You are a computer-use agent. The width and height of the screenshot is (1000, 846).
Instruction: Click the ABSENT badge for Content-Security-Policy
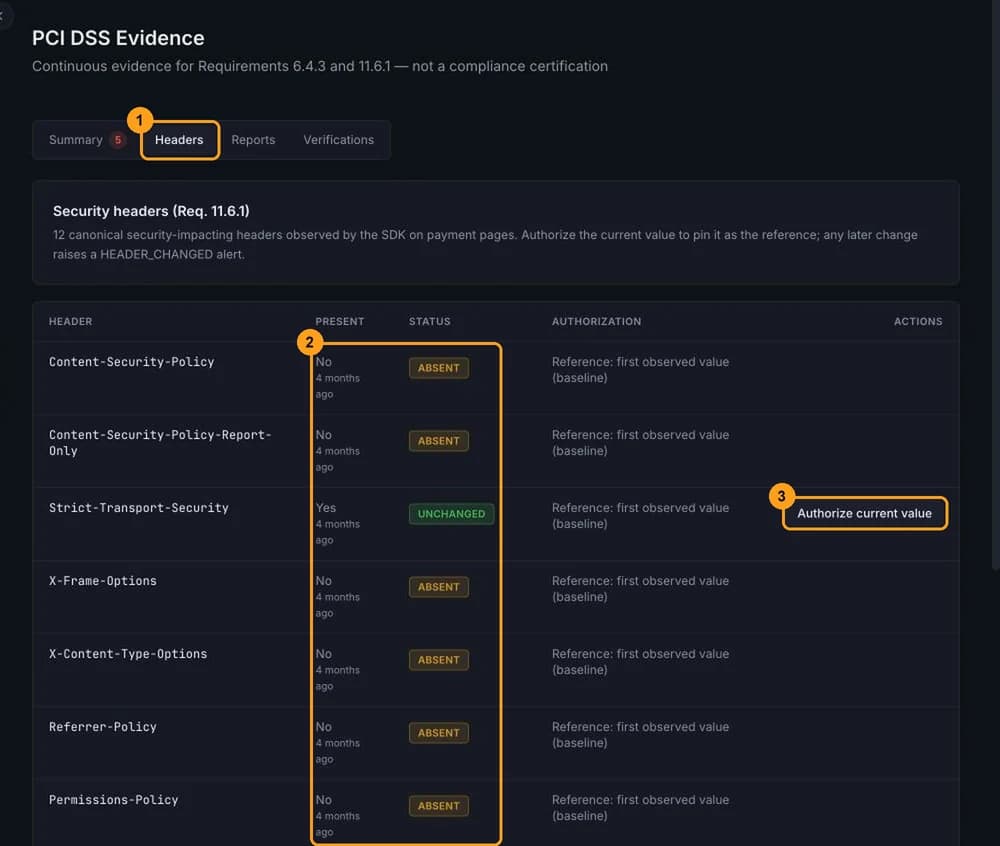[439, 368]
